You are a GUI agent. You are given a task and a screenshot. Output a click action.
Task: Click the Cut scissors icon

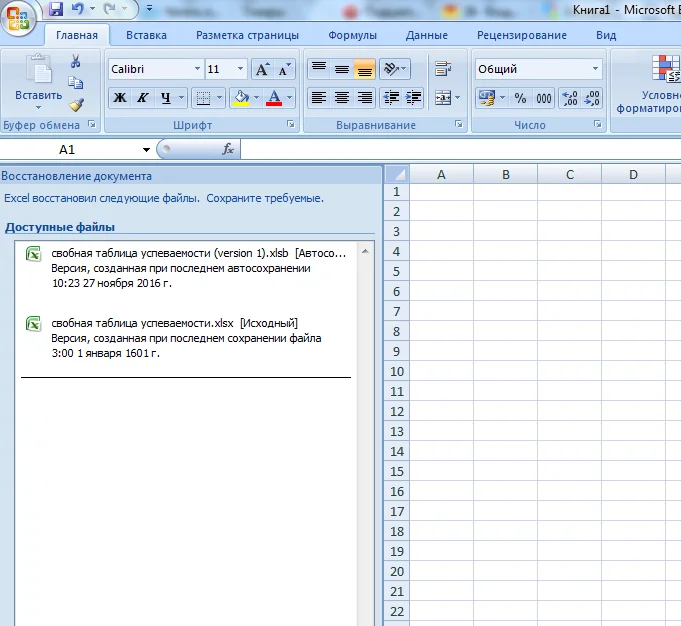click(x=76, y=62)
